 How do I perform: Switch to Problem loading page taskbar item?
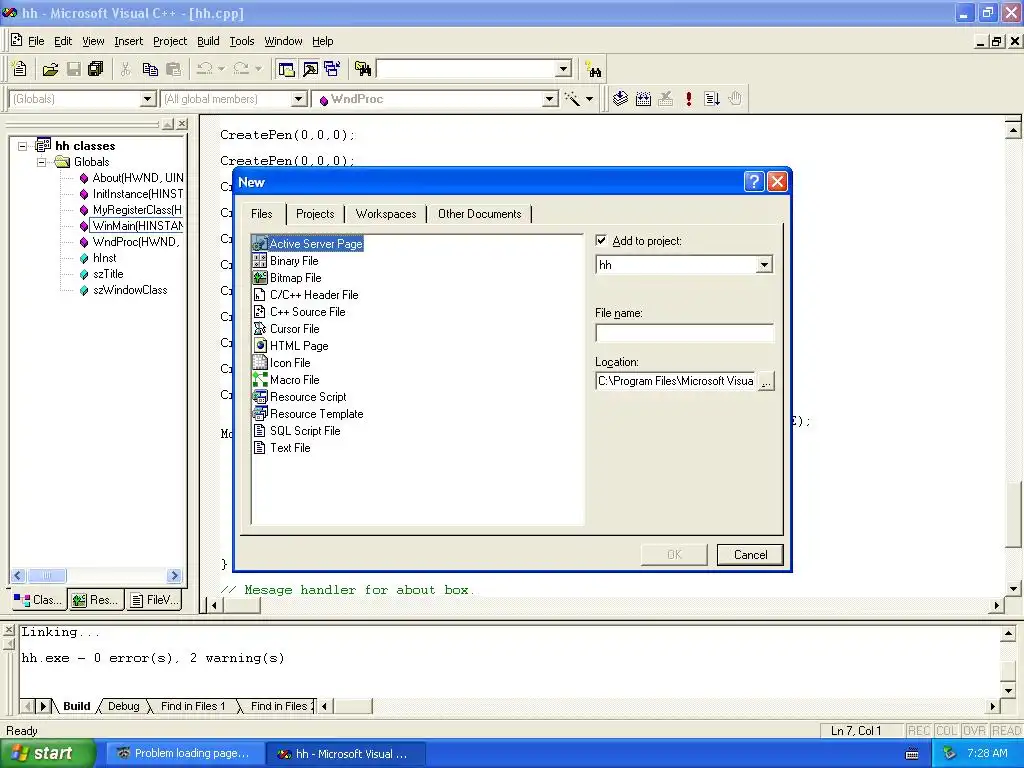[x=185, y=754]
